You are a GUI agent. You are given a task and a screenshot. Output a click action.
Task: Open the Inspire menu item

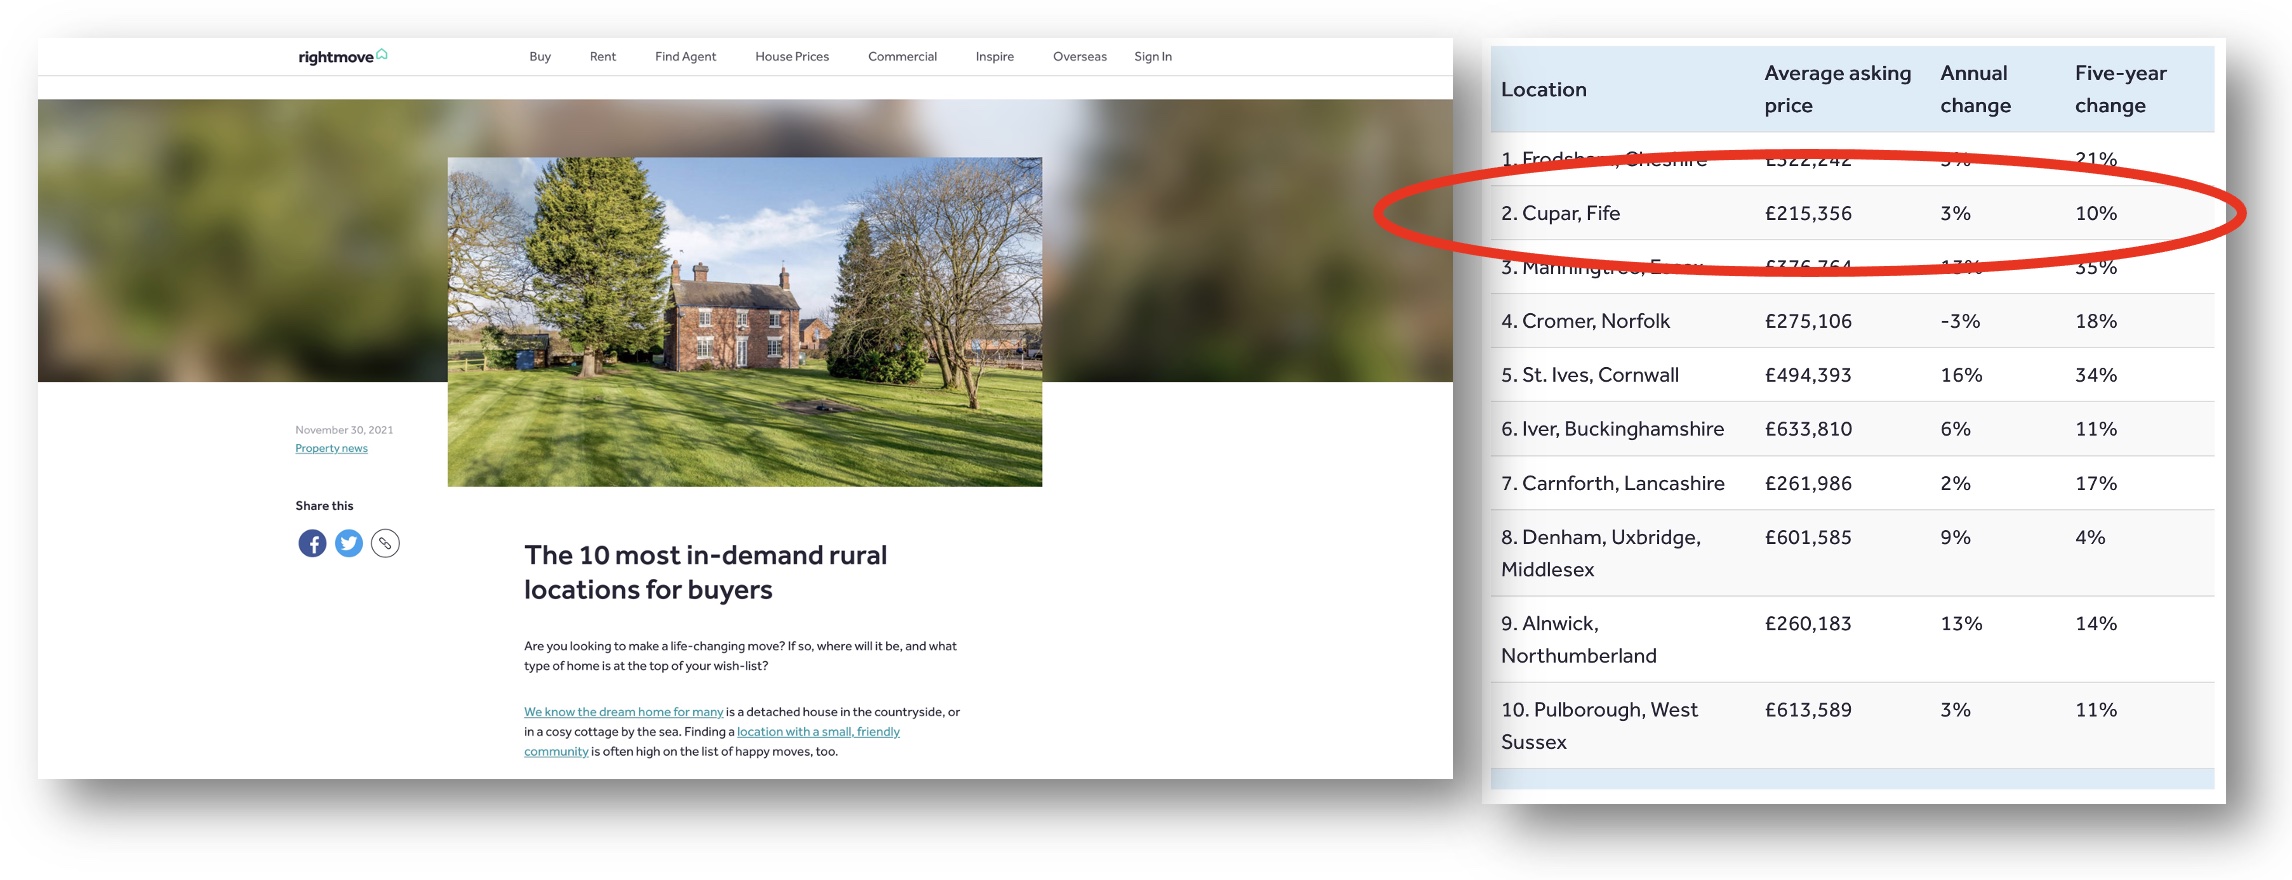click(994, 57)
